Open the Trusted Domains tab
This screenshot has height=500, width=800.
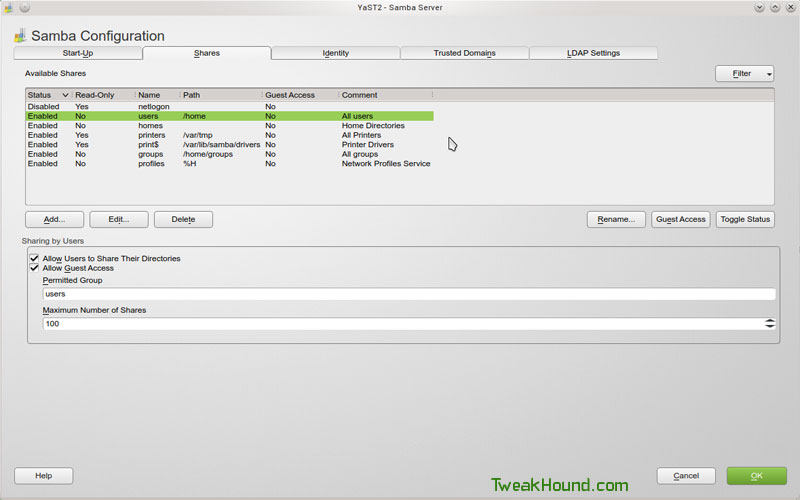tap(464, 53)
